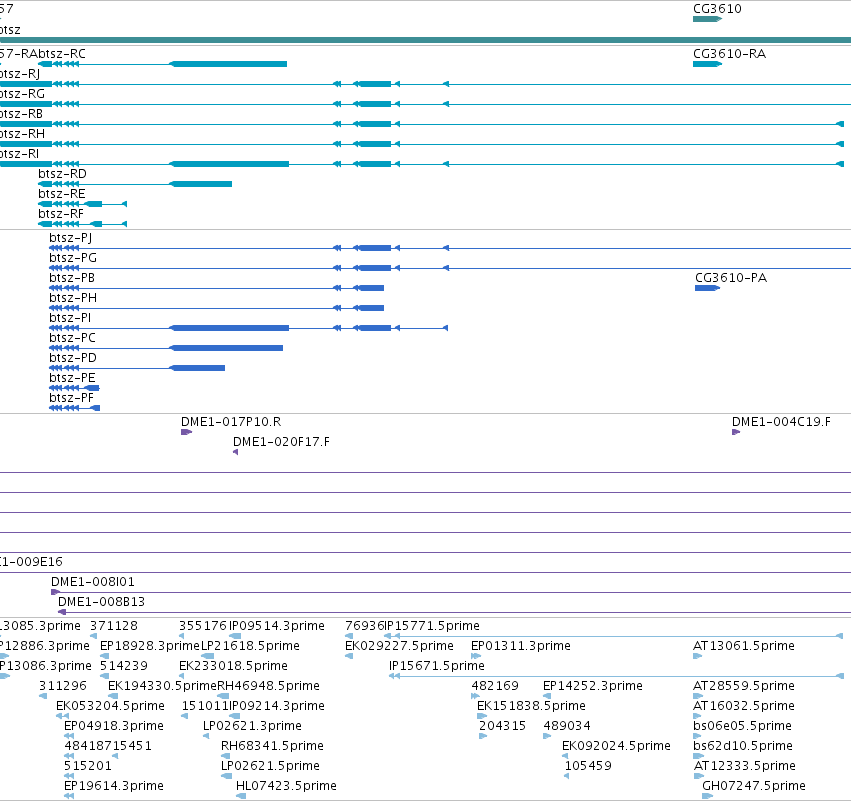
Task: Select EST AT28559.5prime
Action: (744, 686)
